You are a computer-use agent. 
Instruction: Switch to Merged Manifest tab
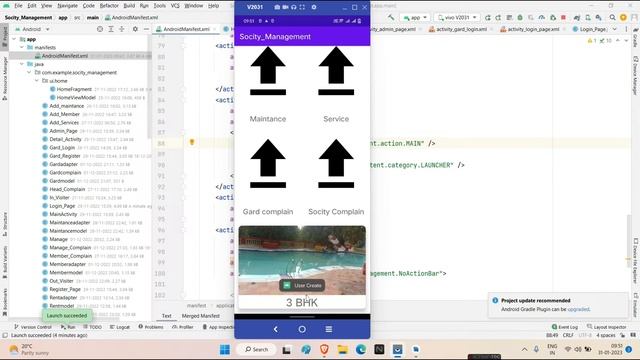pos(200,316)
